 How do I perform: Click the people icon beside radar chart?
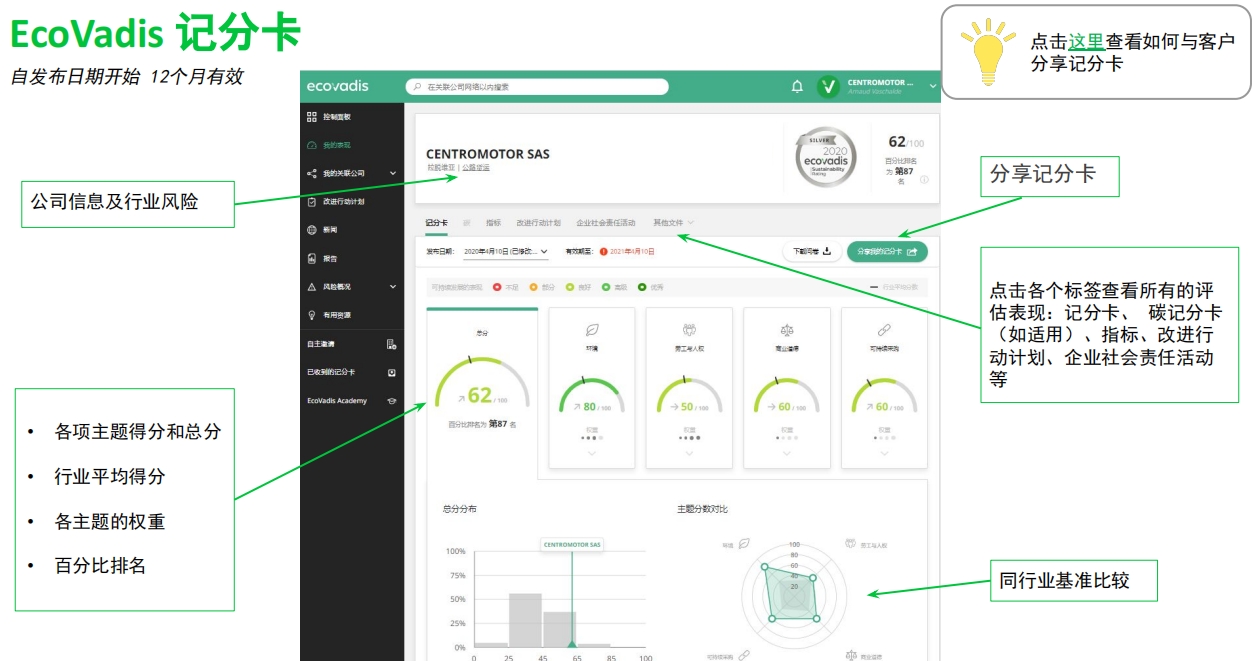click(850, 544)
